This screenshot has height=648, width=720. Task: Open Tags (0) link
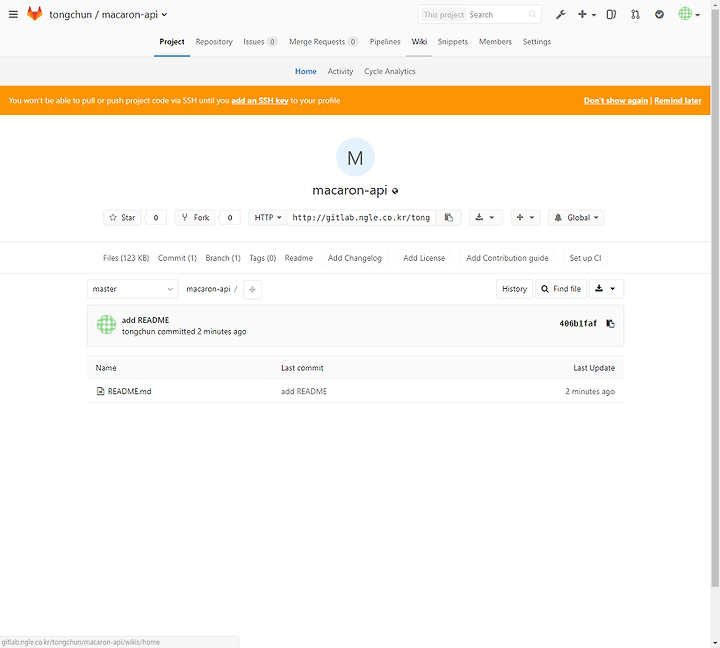click(x=262, y=258)
